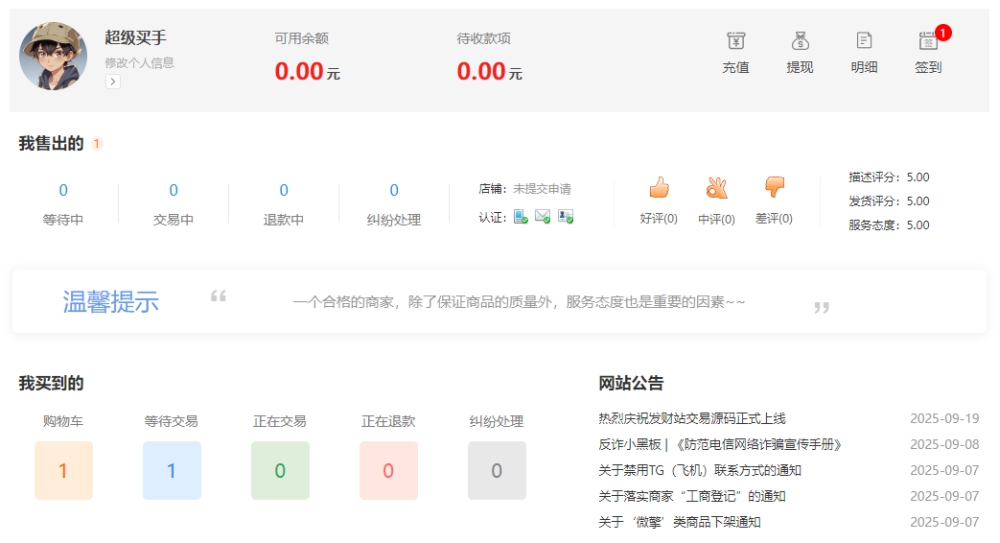1000x543 pixels.
Task: Click the 未提交申请 shop status
Action: pyautogui.click(x=542, y=189)
